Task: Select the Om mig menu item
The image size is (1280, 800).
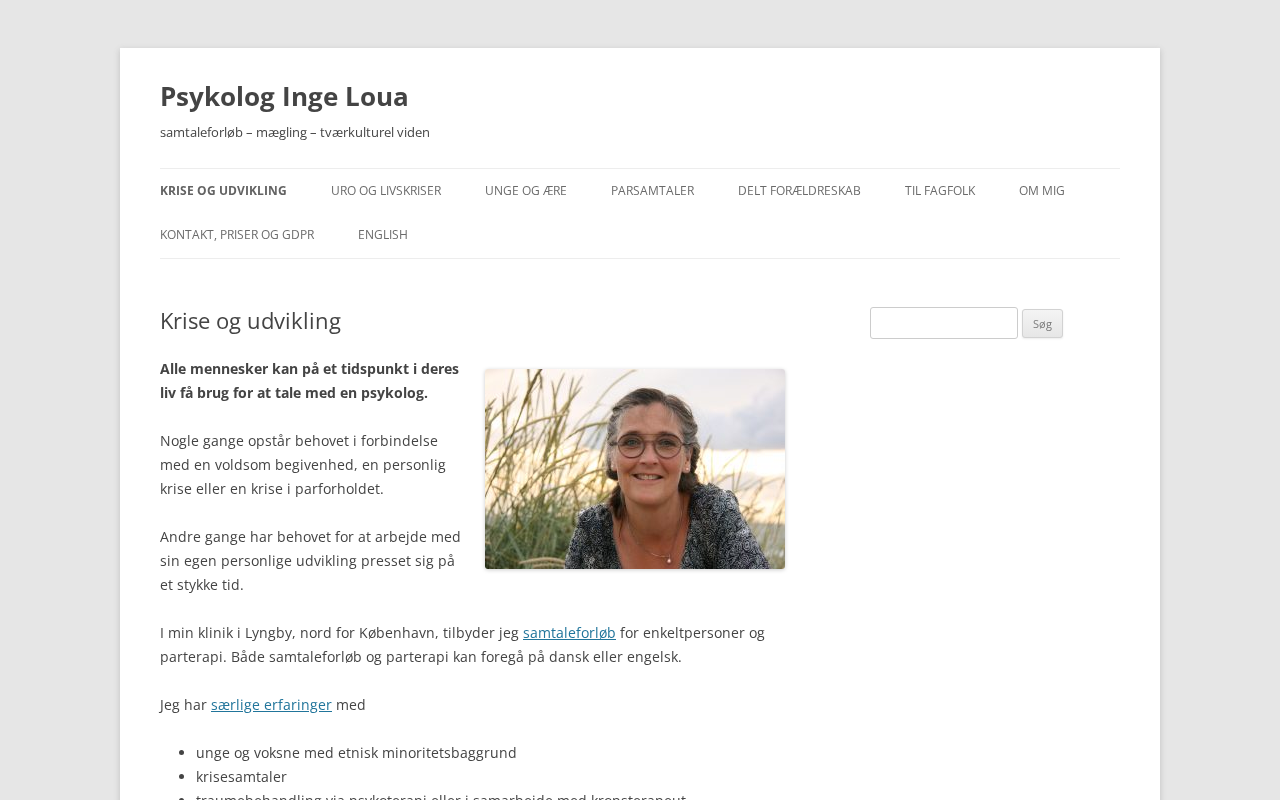Action: click(1042, 191)
